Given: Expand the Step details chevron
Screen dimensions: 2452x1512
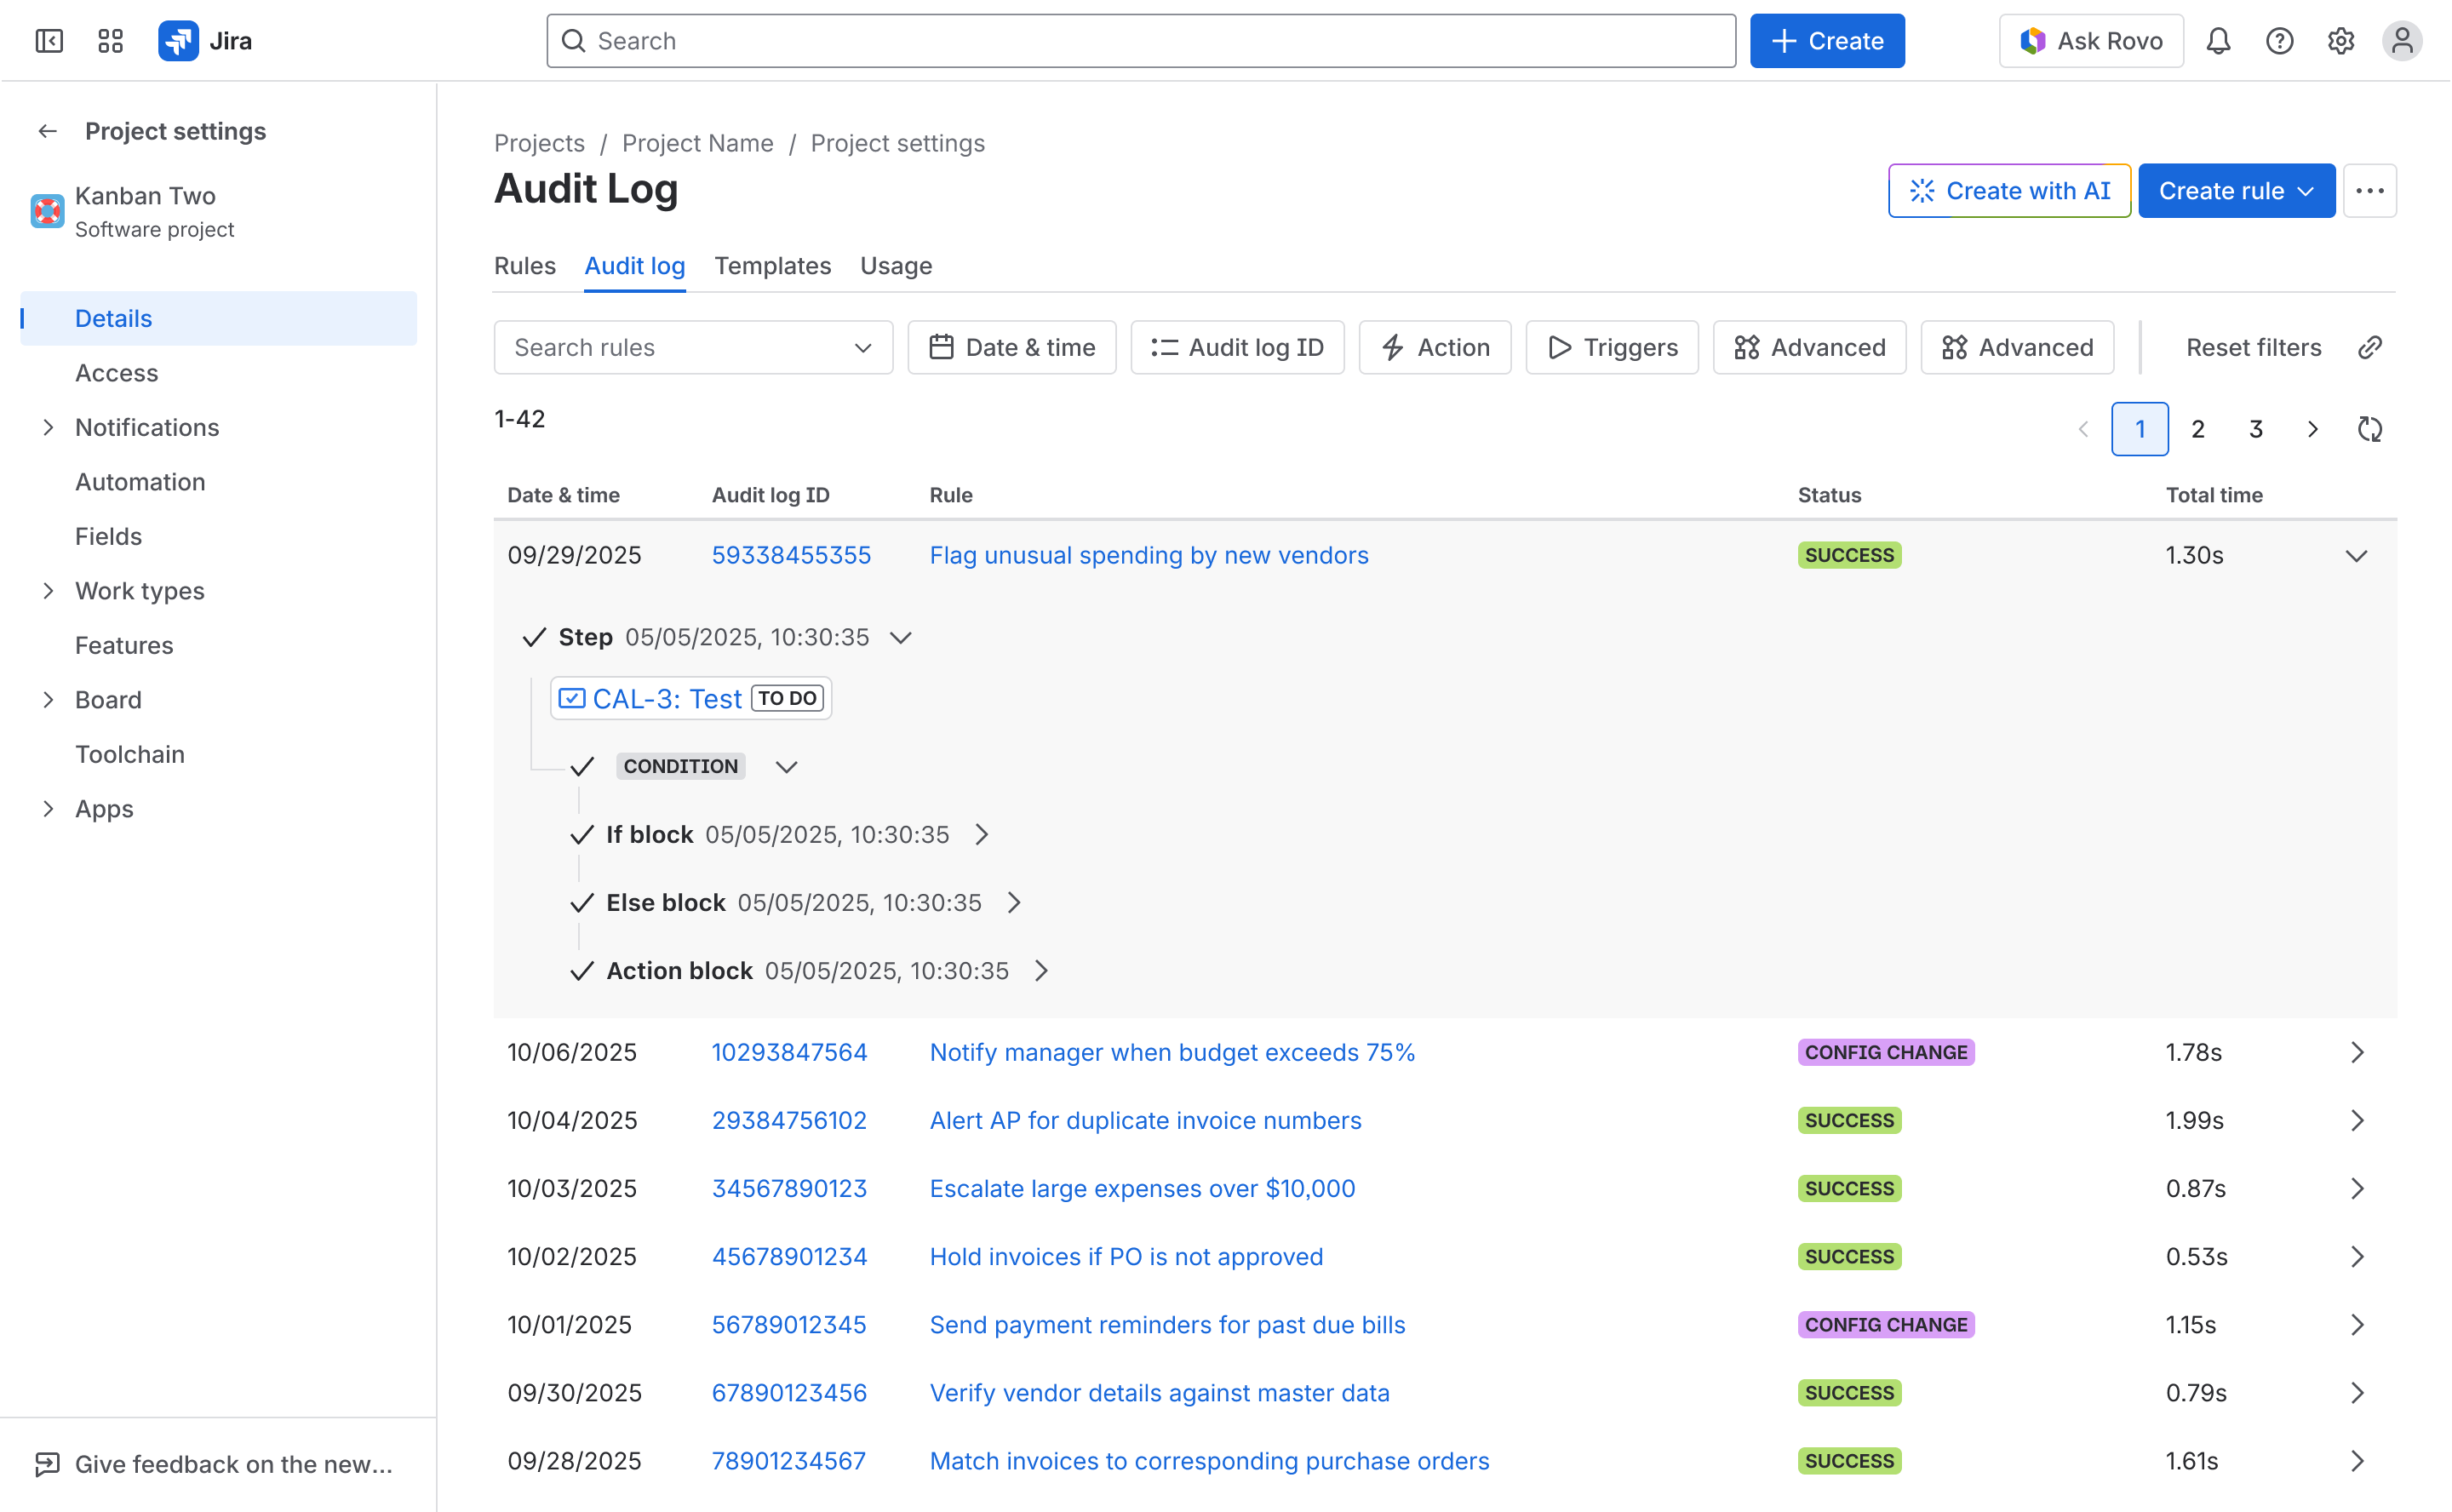Looking at the screenshot, I should [x=901, y=637].
